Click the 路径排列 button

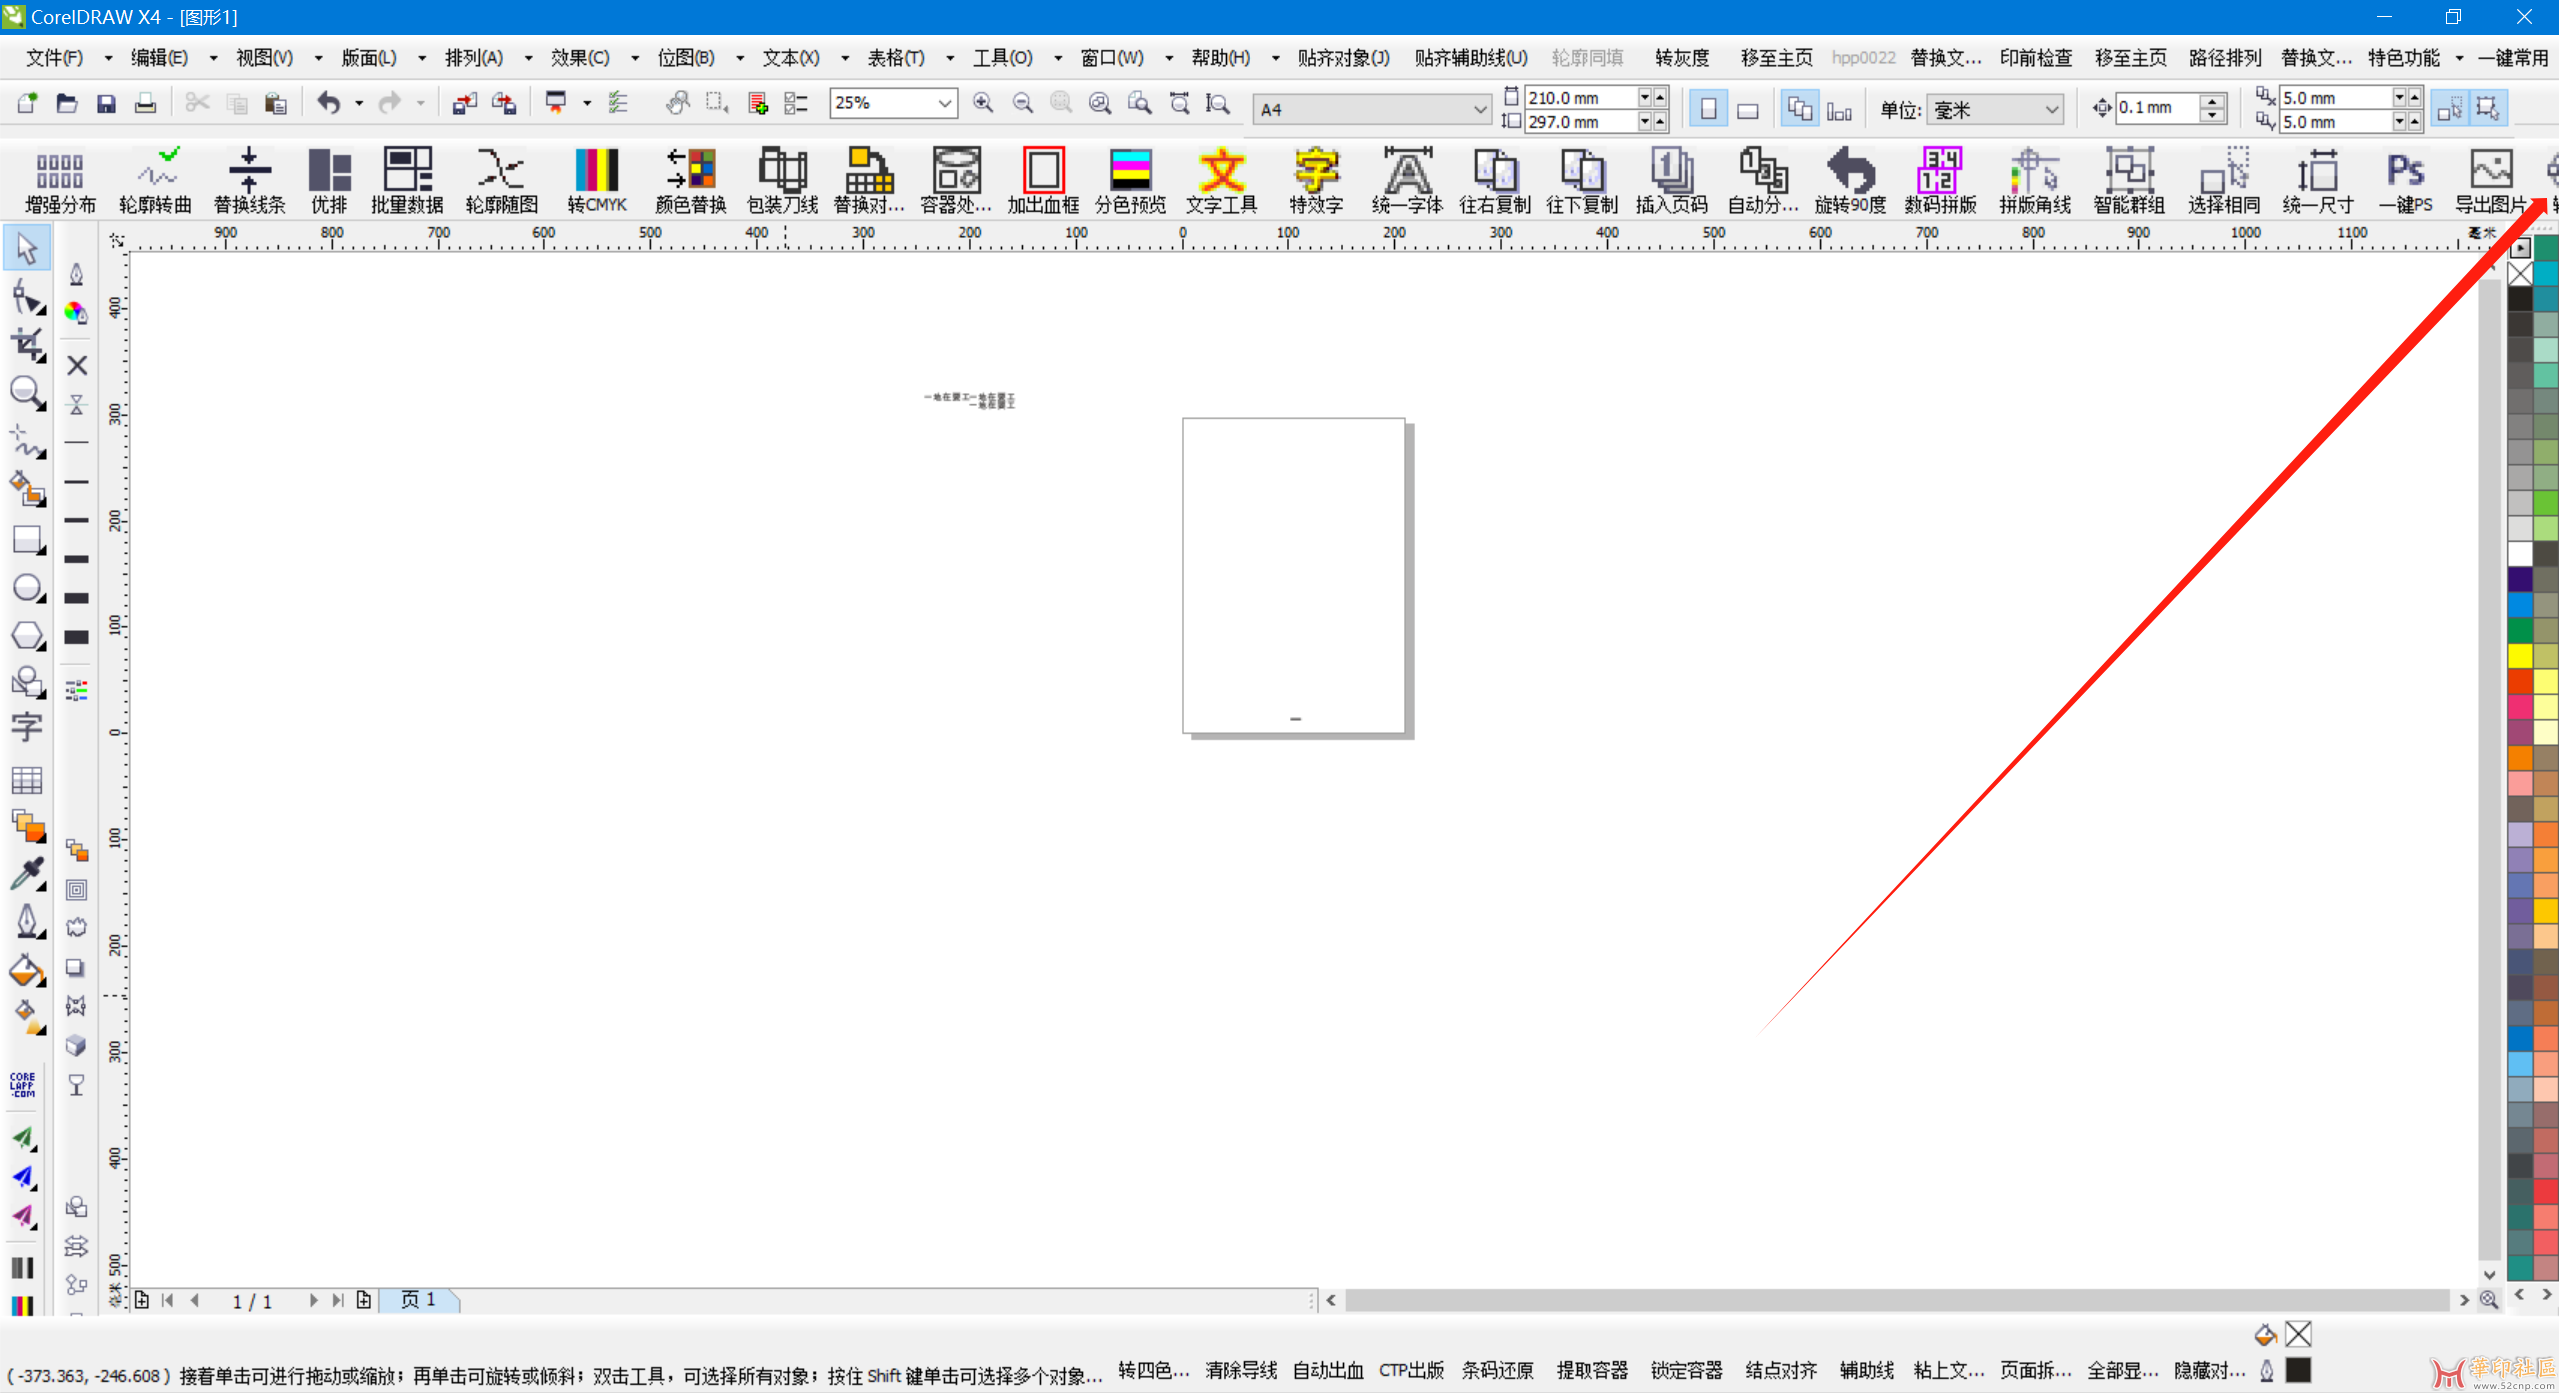pyautogui.click(x=2225, y=58)
